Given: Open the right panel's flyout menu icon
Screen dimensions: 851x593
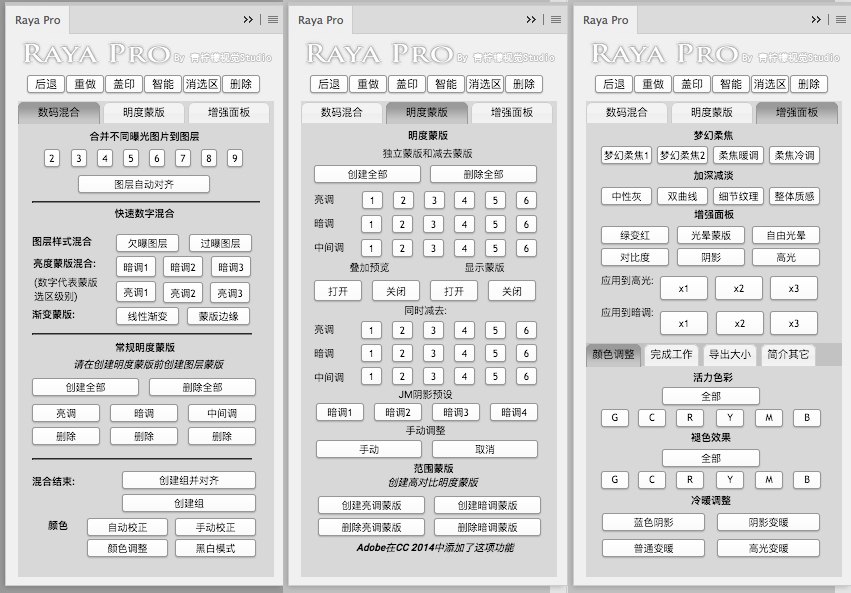Looking at the screenshot, I should click(841, 20).
